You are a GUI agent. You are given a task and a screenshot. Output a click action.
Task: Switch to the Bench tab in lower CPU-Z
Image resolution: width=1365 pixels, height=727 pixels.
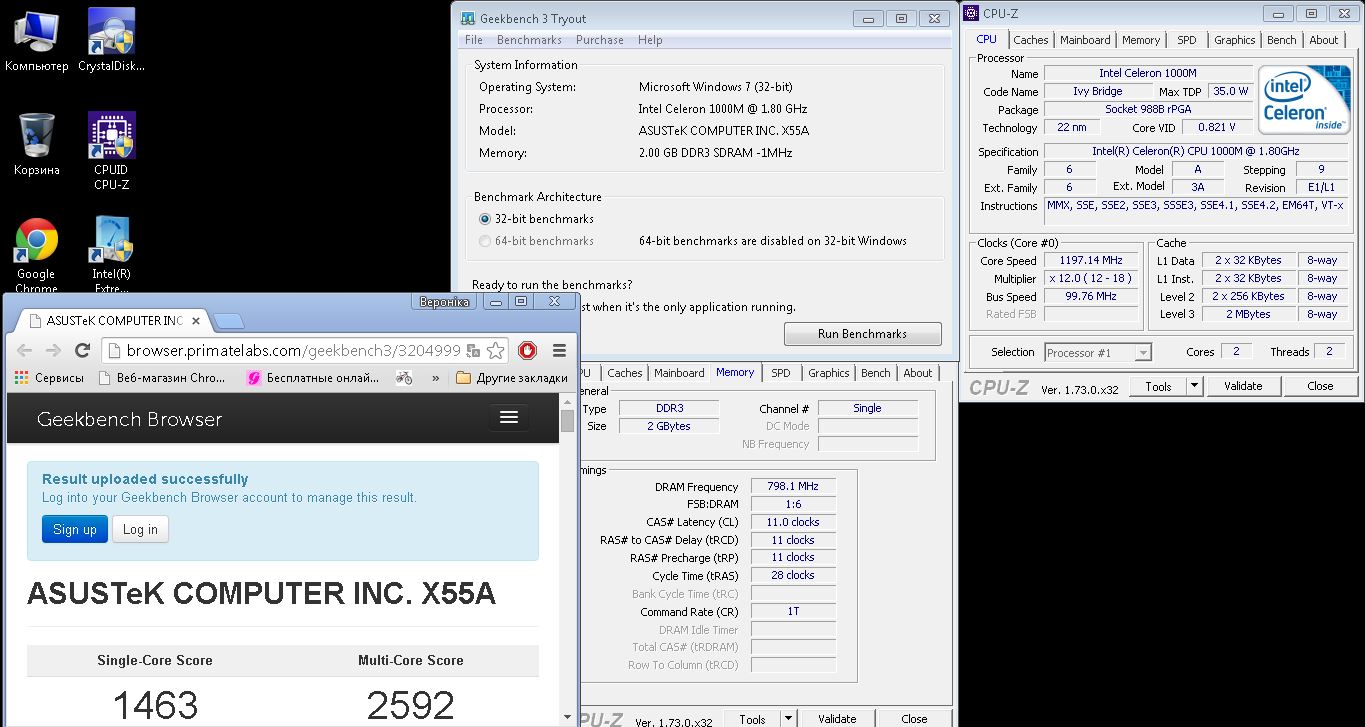[x=875, y=373]
